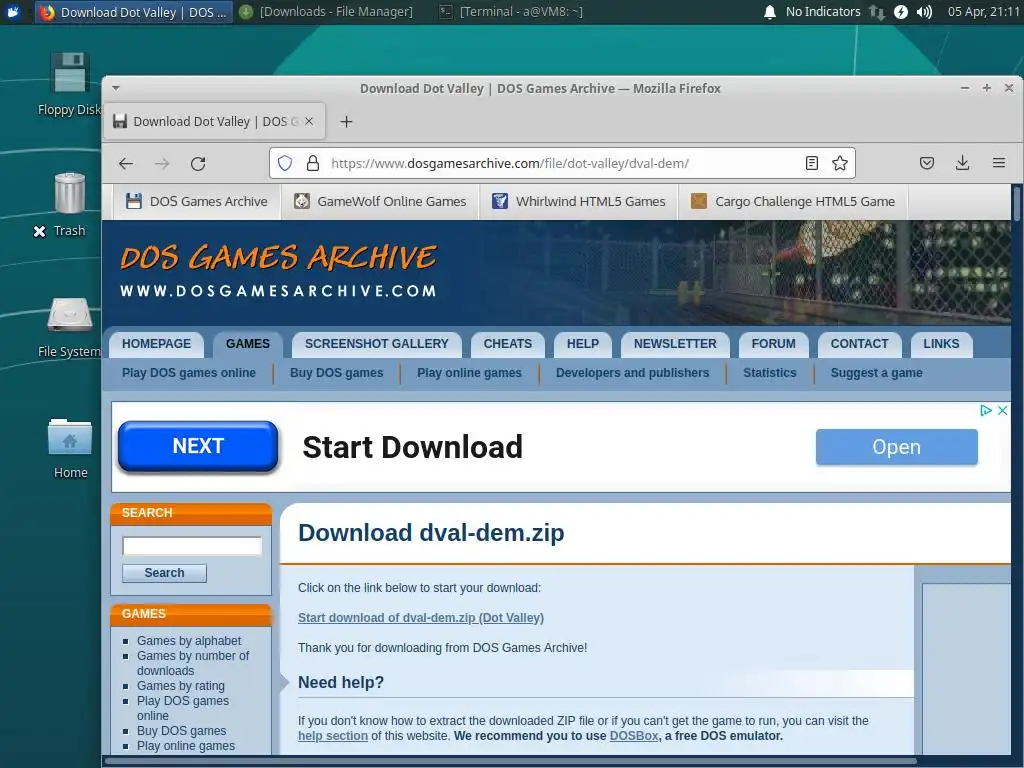Viewport: 1024px width, 768px height.
Task: Open the Xfce applications menu icon
Action: point(14,12)
